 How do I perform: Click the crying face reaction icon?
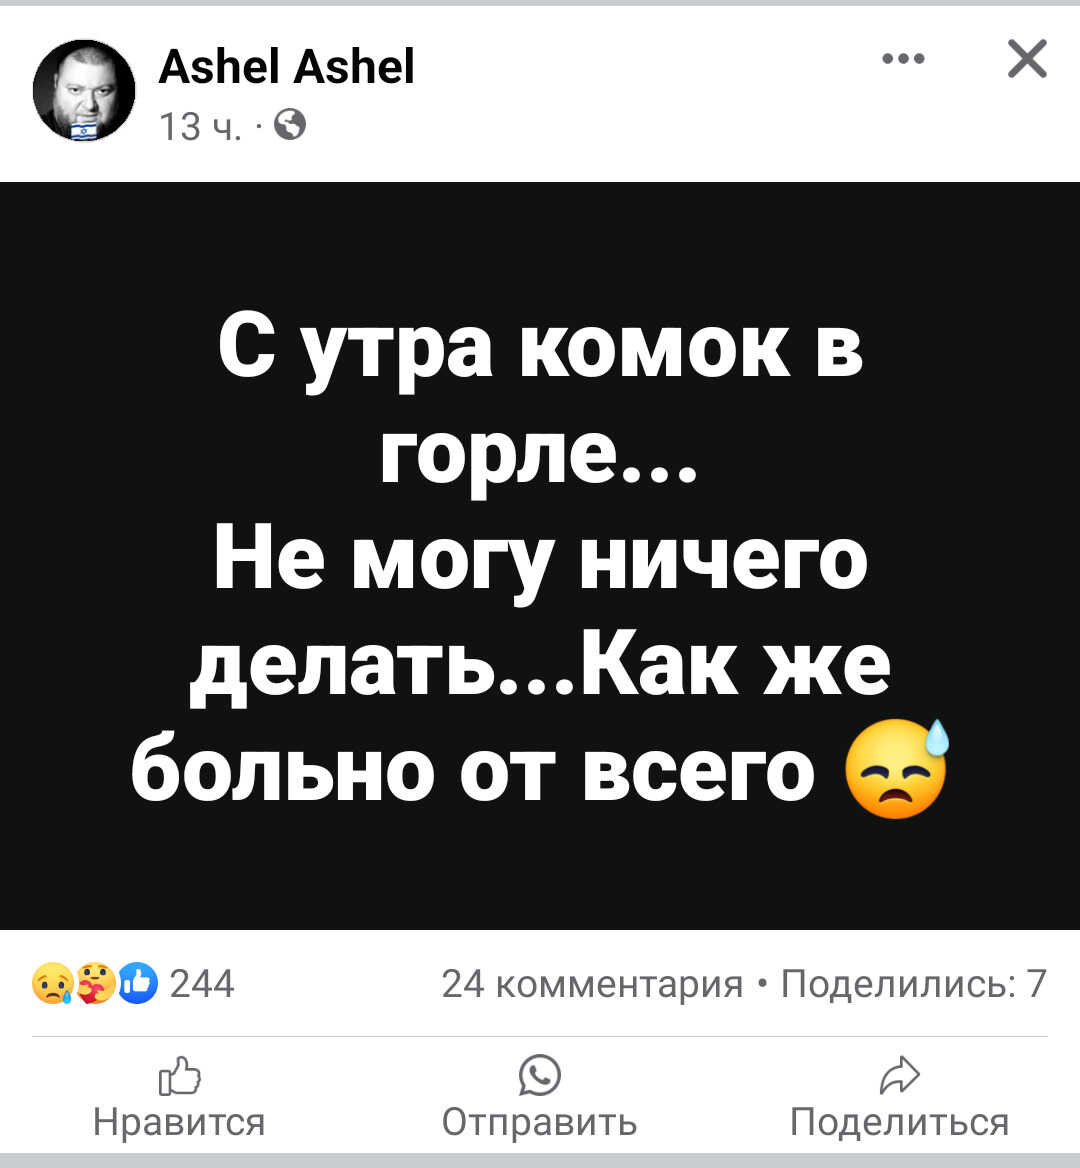click(52, 983)
